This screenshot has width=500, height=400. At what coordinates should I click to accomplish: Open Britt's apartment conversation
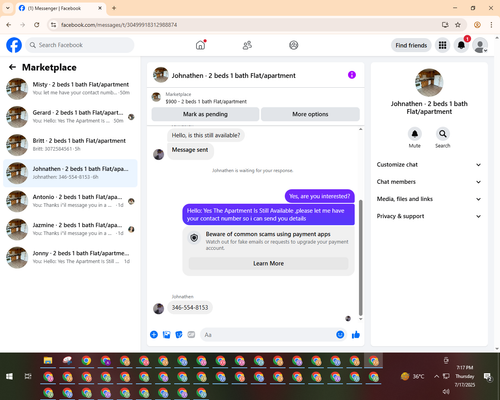pos(70,145)
